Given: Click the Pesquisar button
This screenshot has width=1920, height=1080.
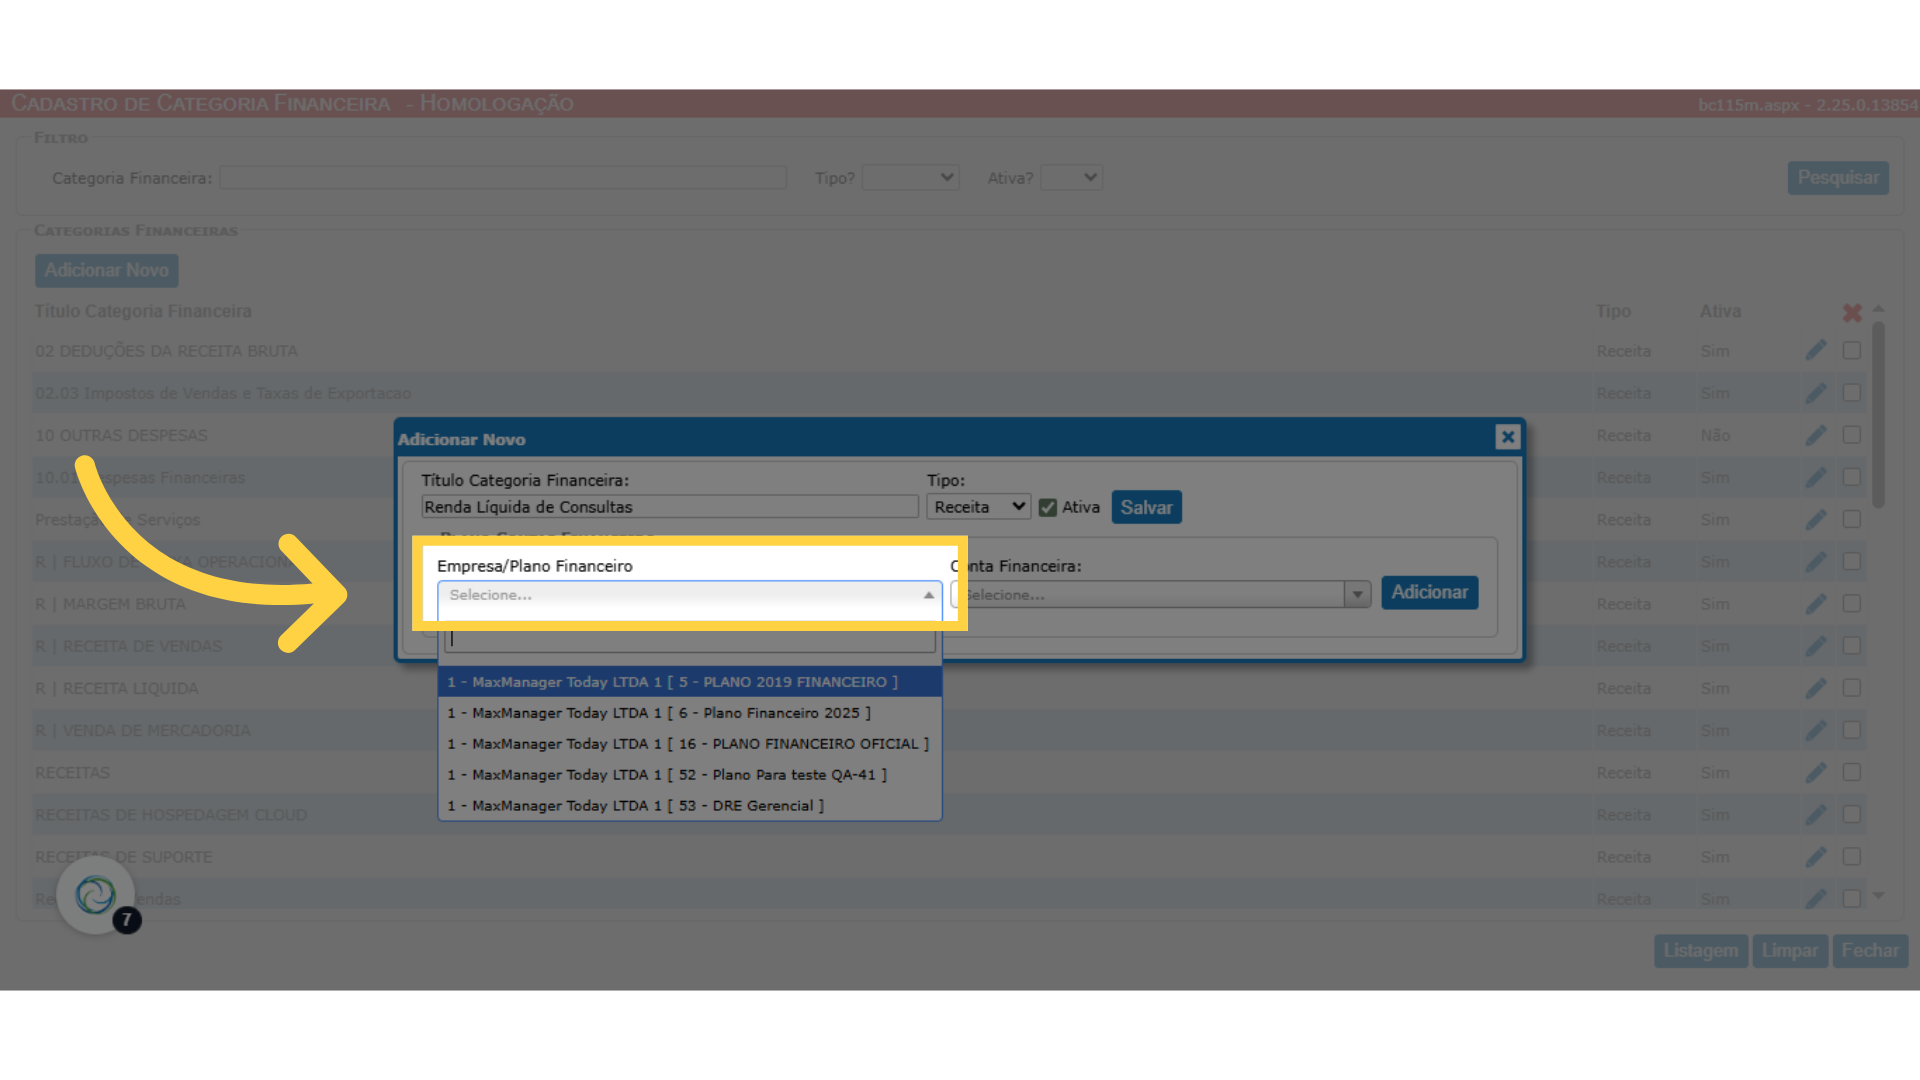Looking at the screenshot, I should pyautogui.click(x=1838, y=178).
